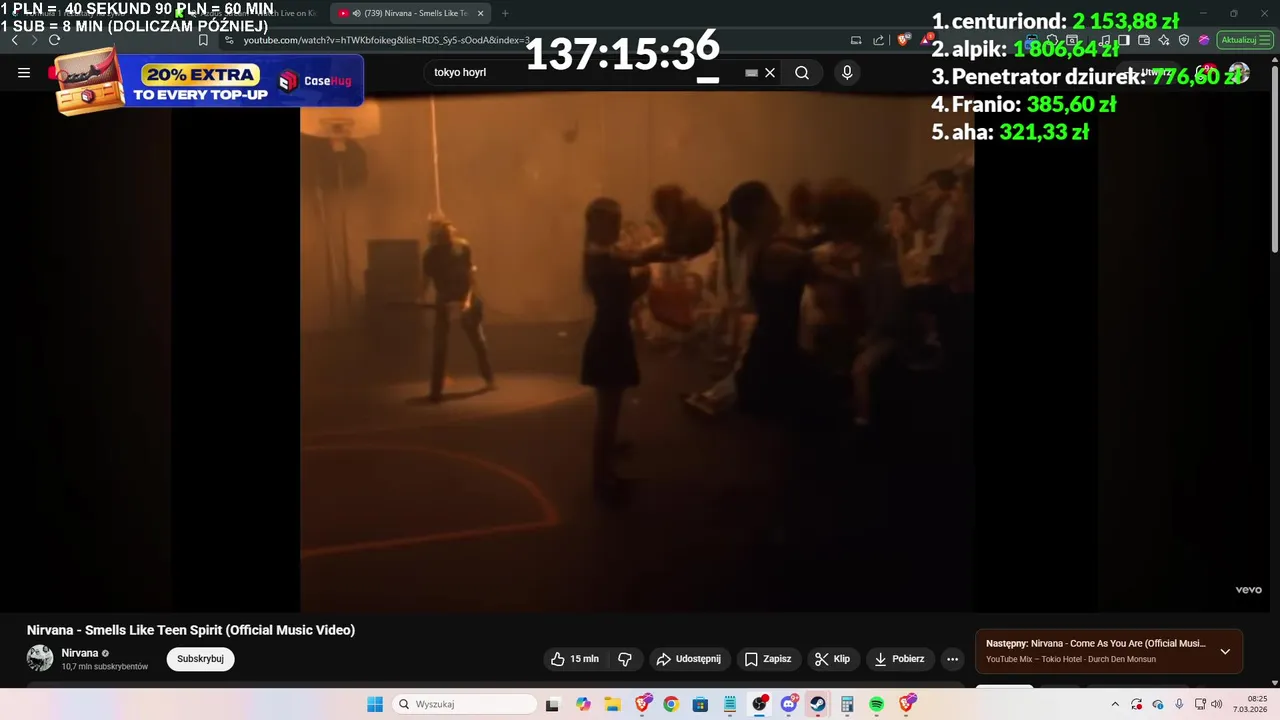Image resolution: width=1280 pixels, height=720 pixels.
Task: Clear the 'tokyo hoyrl' search text
Action: click(770, 73)
